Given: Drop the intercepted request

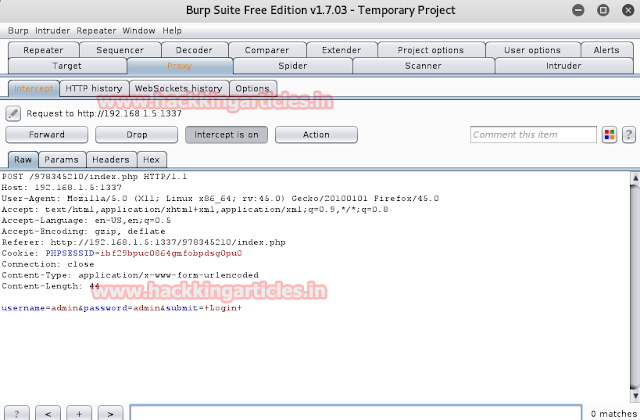Looking at the screenshot, I should (136, 135).
